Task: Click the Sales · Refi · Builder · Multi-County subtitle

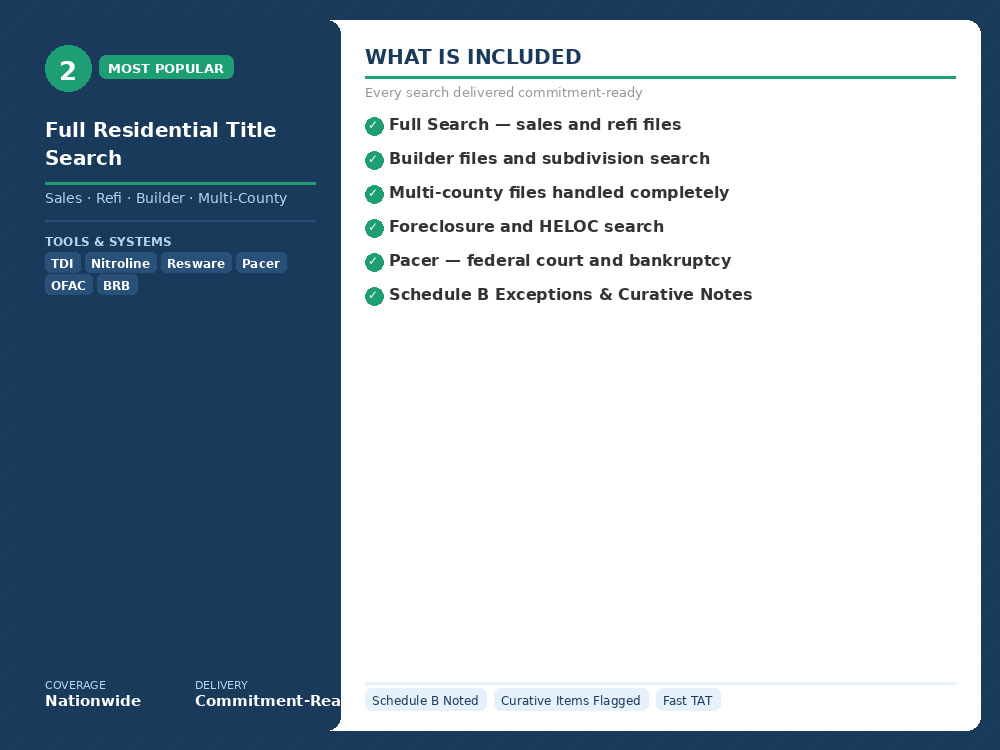Action: pyautogui.click(x=166, y=198)
